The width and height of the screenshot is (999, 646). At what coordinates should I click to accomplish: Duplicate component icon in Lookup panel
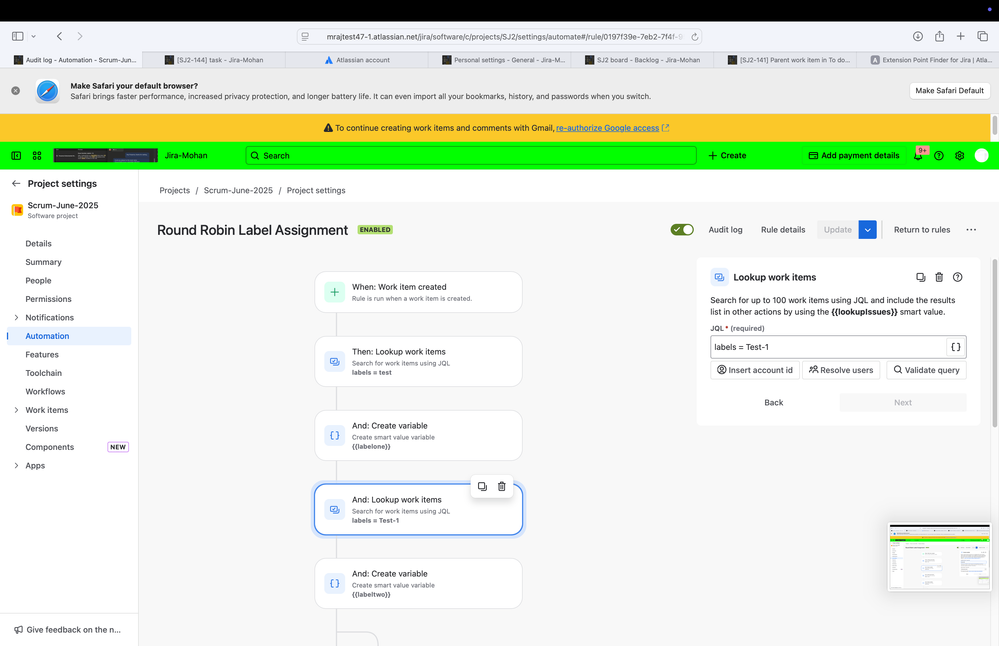920,277
